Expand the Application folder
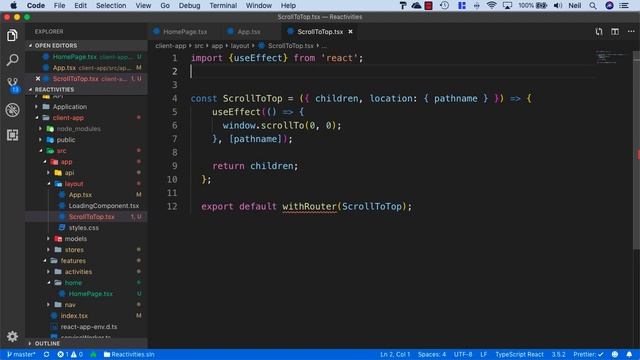The image size is (640, 360). [69, 107]
